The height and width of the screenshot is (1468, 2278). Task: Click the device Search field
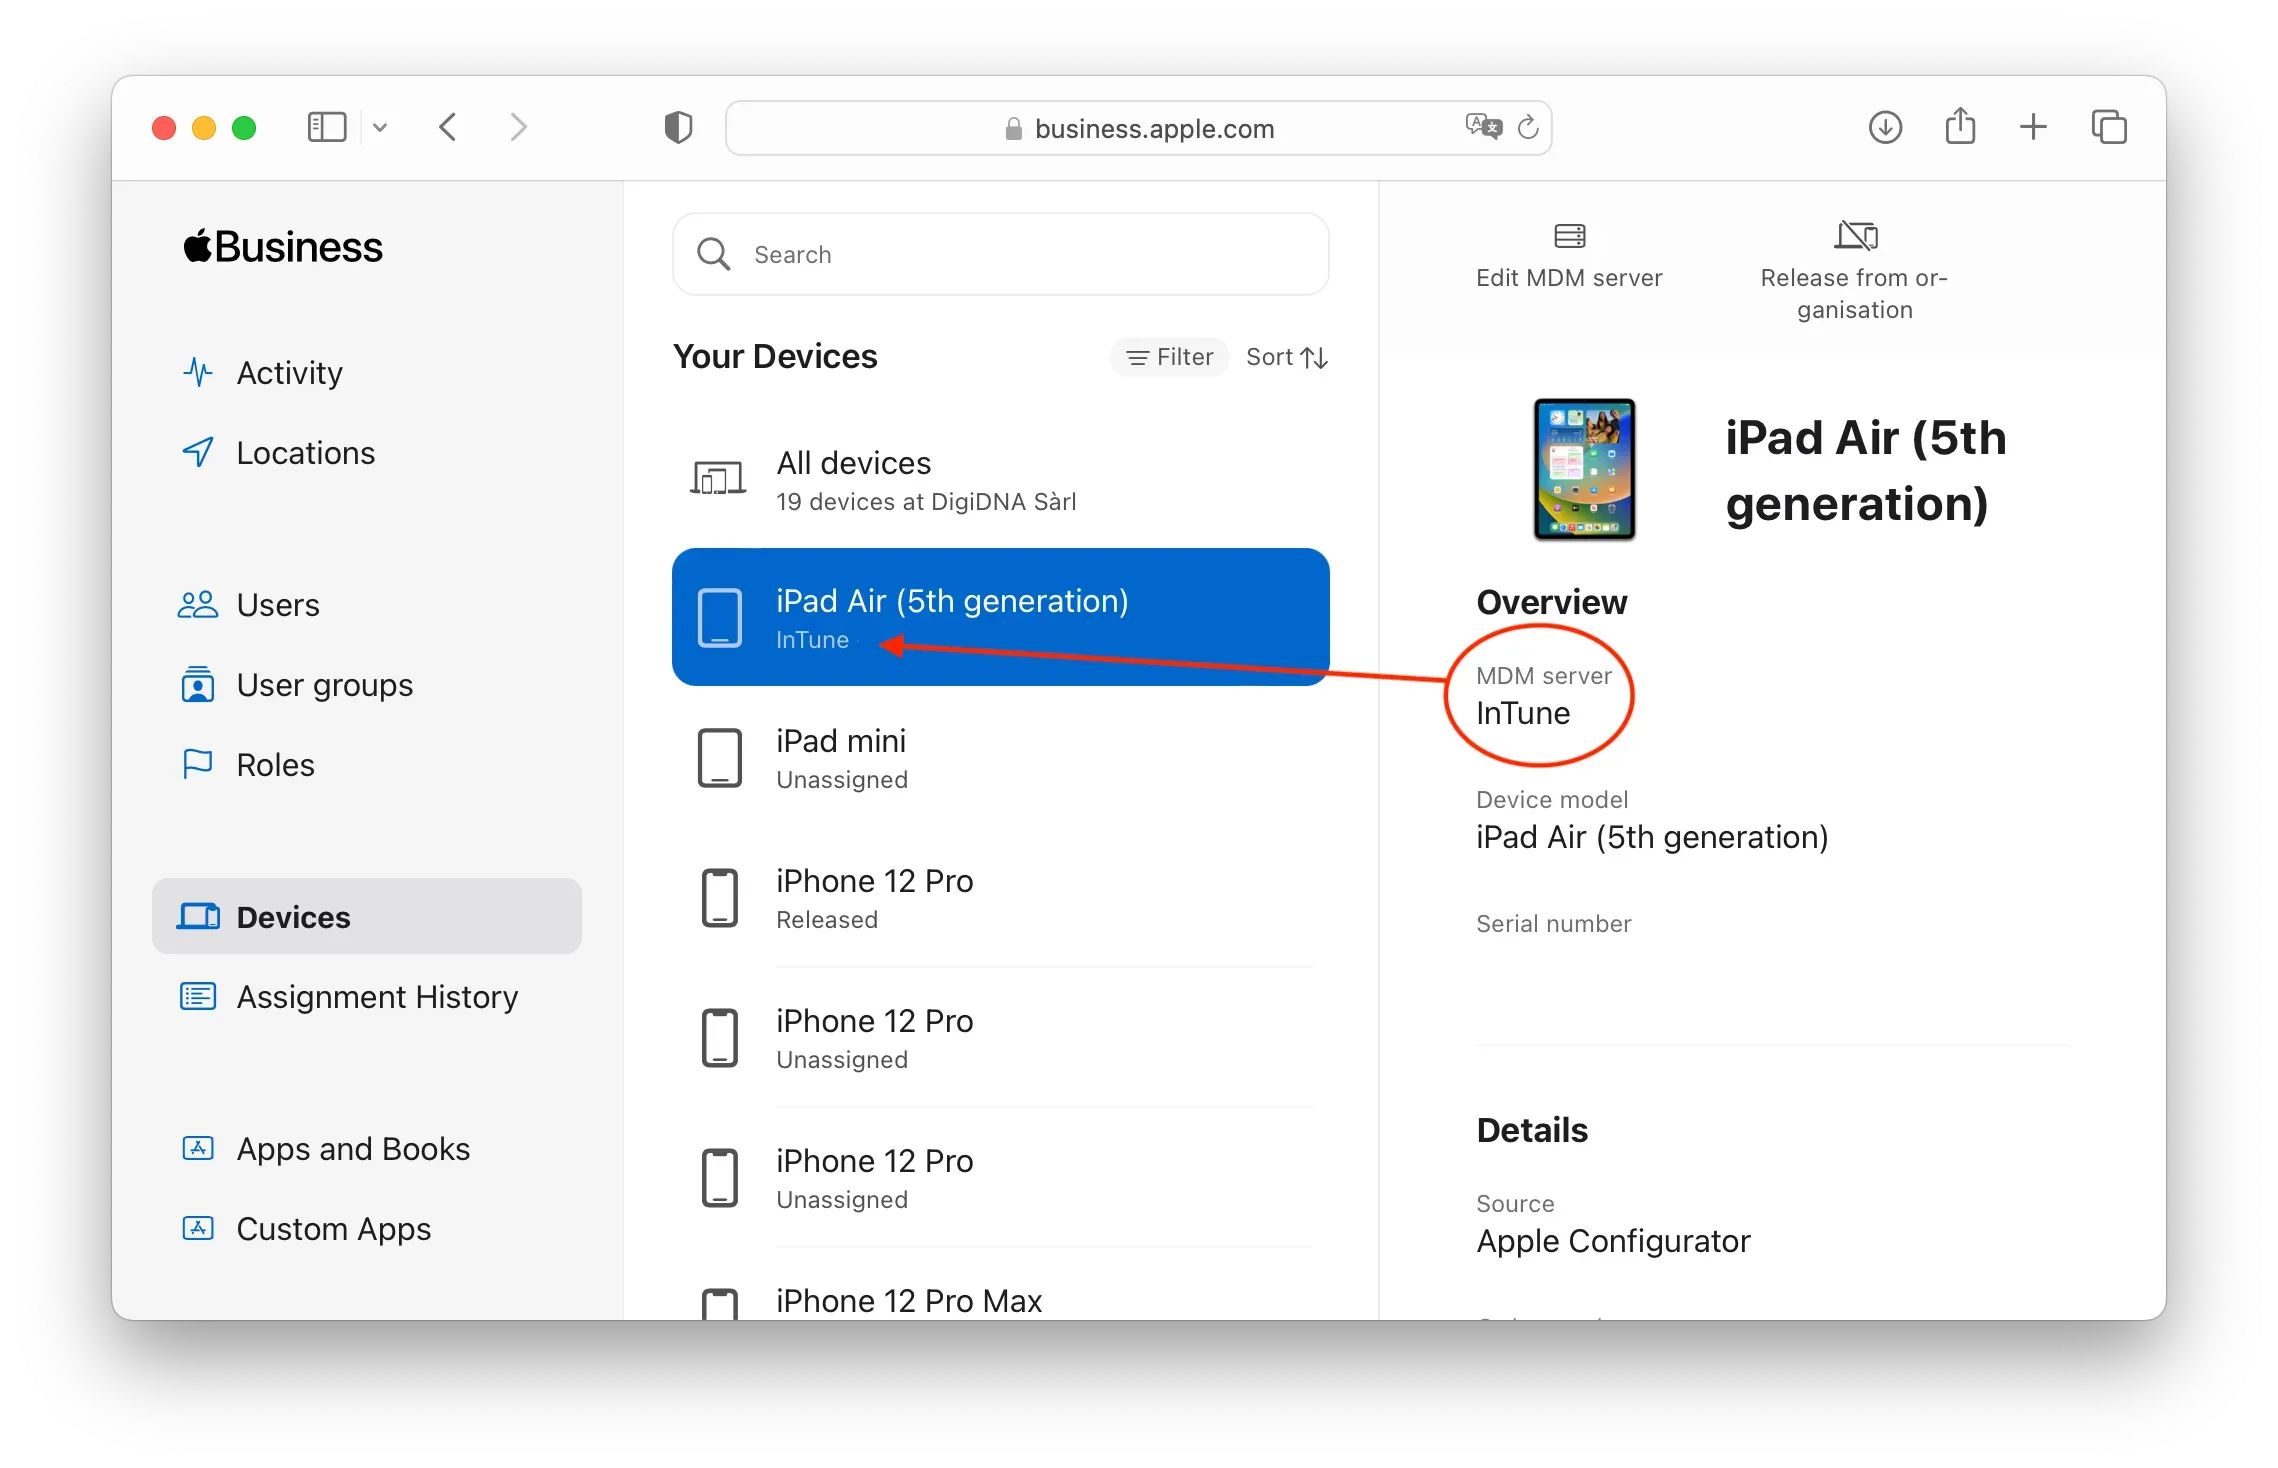(1000, 255)
